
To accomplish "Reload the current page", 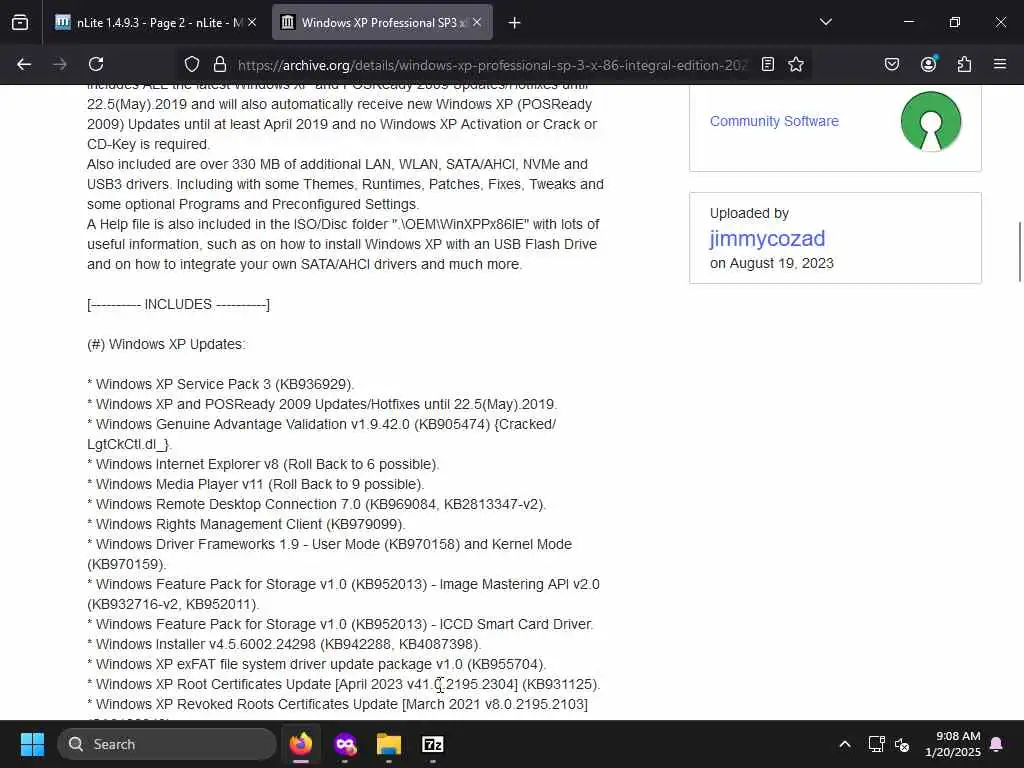I will [96, 64].
